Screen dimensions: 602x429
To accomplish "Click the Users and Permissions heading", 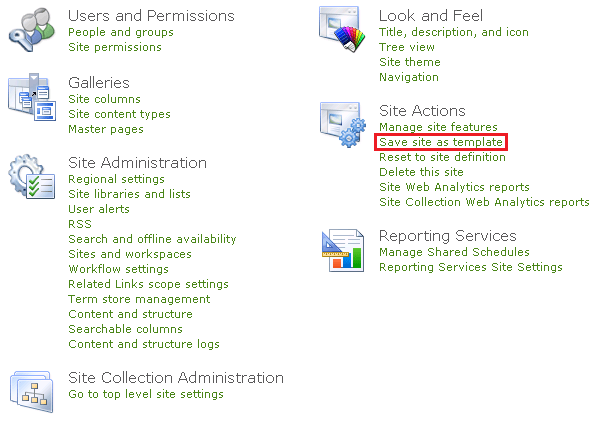I will pos(151,16).
